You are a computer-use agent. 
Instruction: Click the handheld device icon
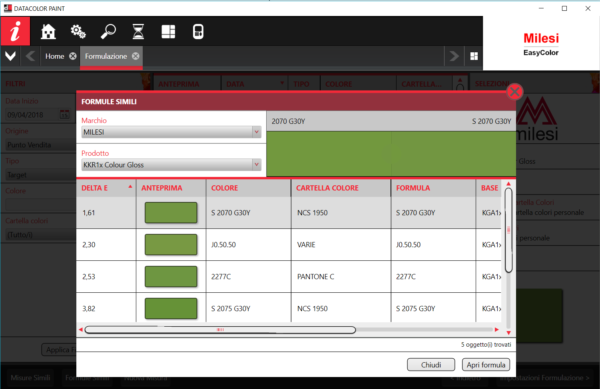[x=198, y=31]
